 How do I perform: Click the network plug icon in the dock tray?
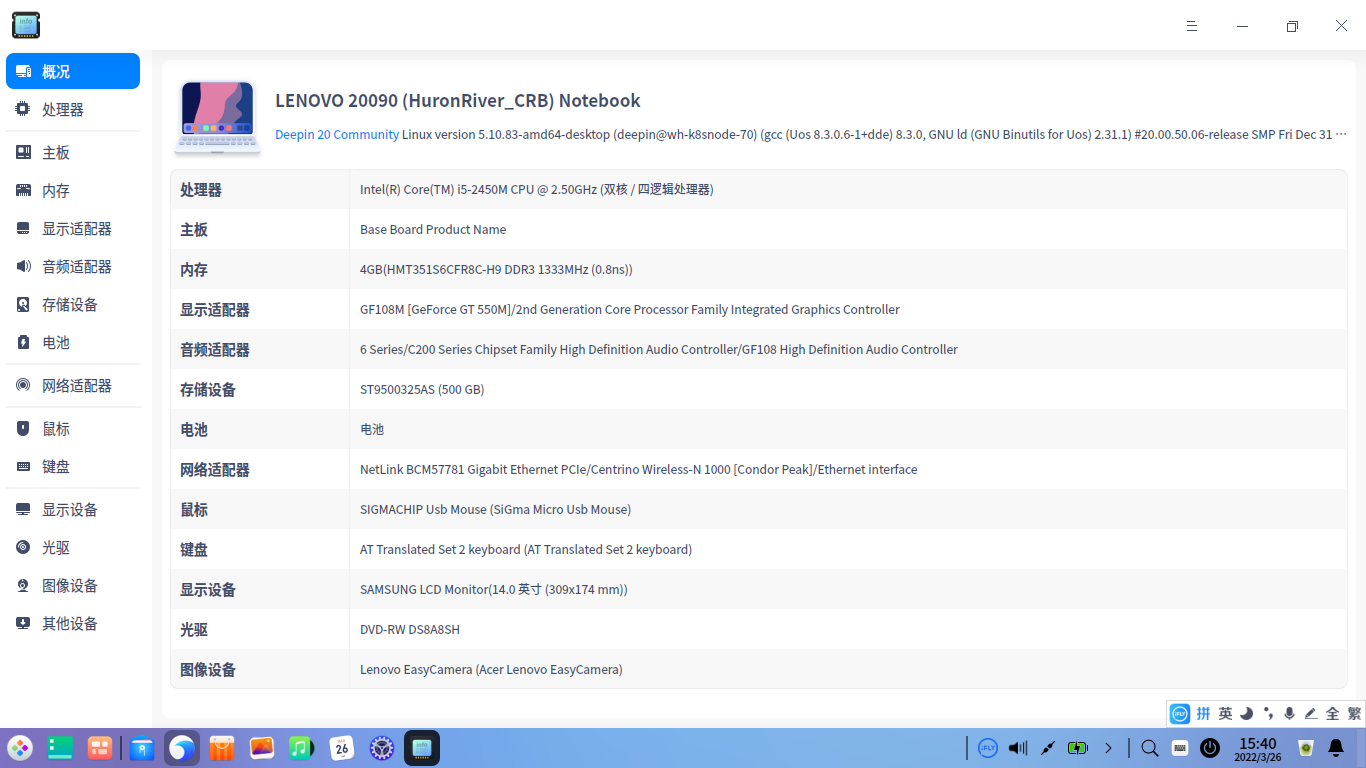(x=1048, y=748)
